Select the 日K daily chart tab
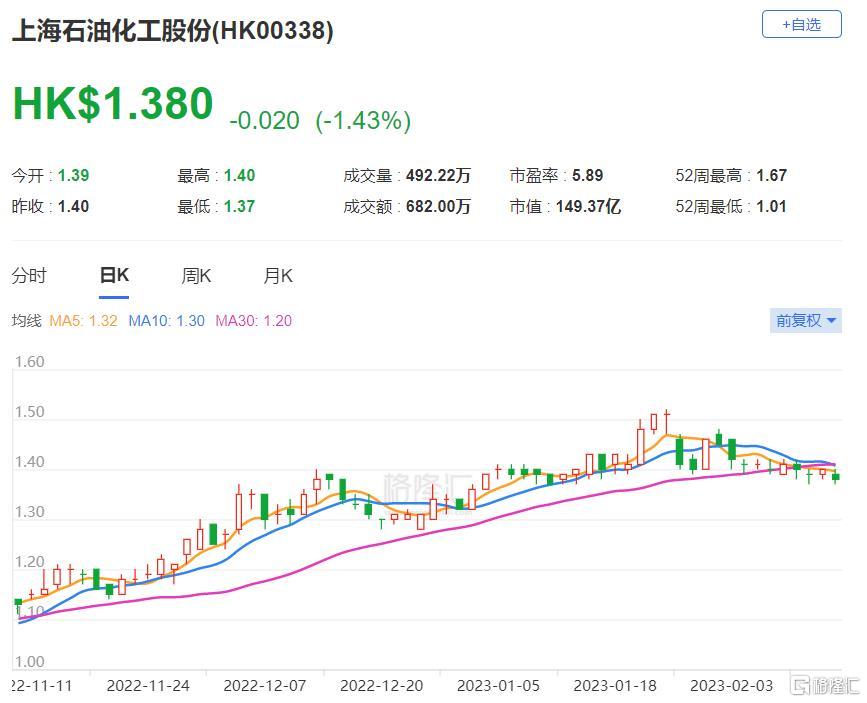This screenshot has height=703, width=867. coord(114,275)
